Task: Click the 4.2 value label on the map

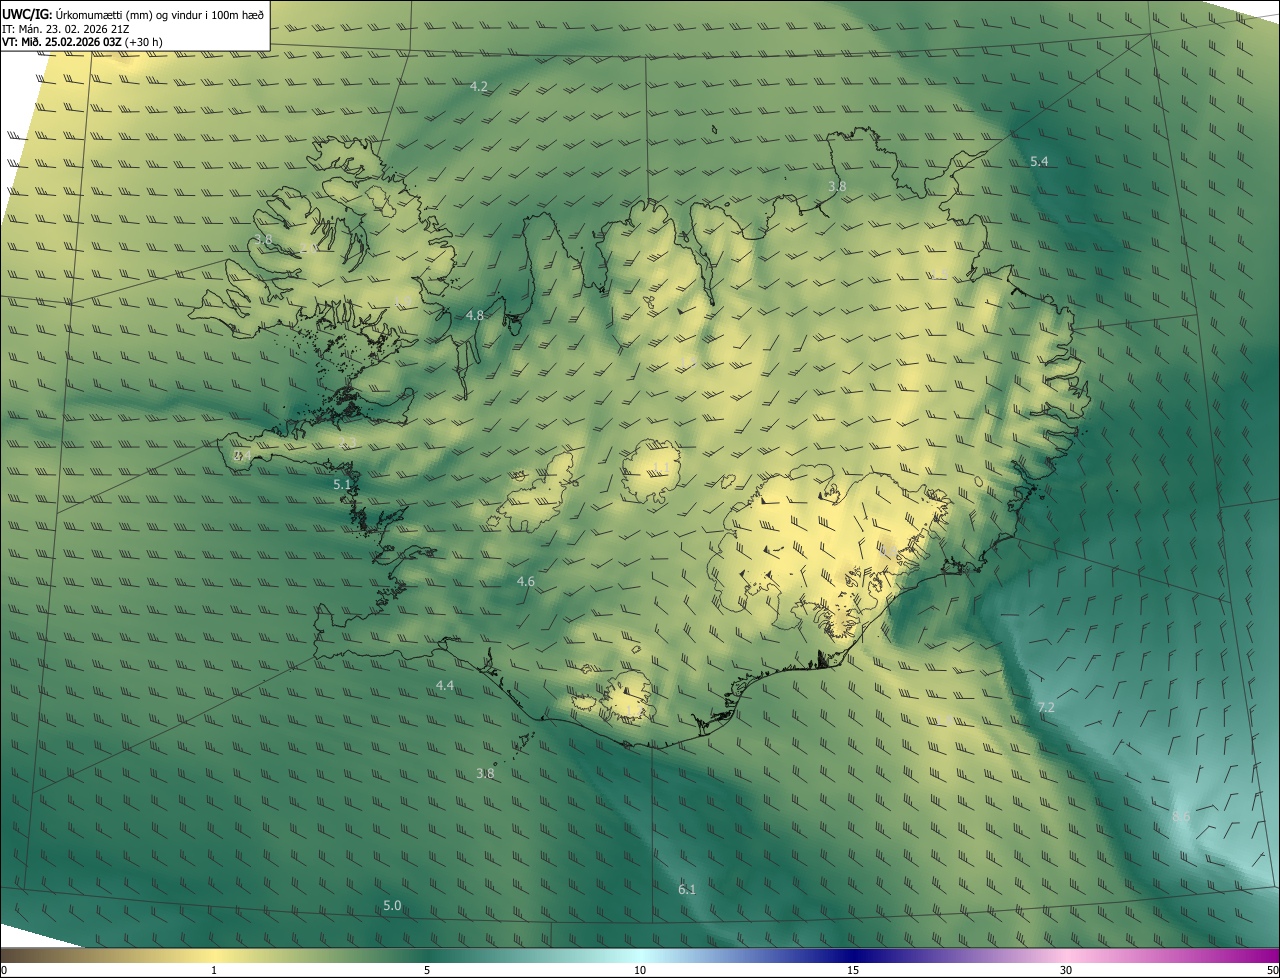Action: tap(479, 87)
